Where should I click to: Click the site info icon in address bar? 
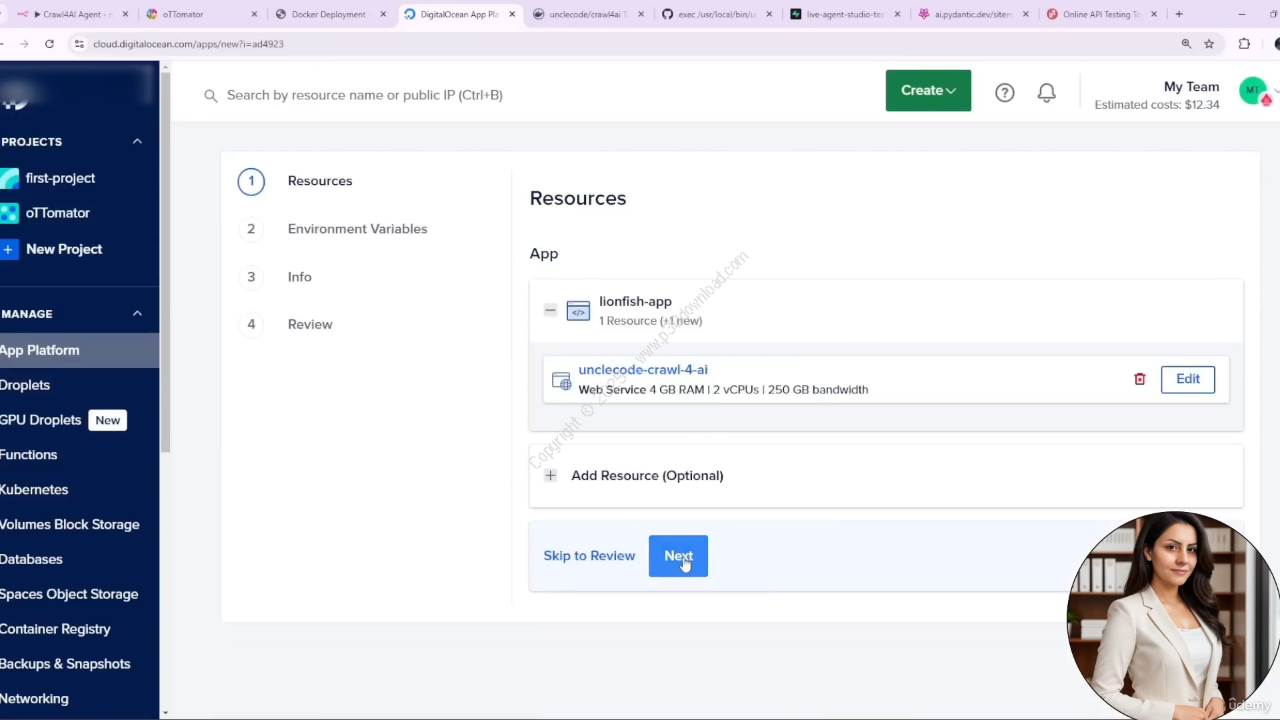79,44
